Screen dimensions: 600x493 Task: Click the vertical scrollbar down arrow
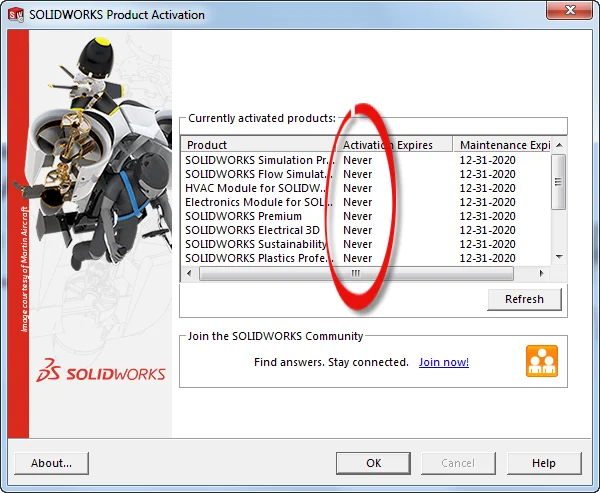[559, 258]
